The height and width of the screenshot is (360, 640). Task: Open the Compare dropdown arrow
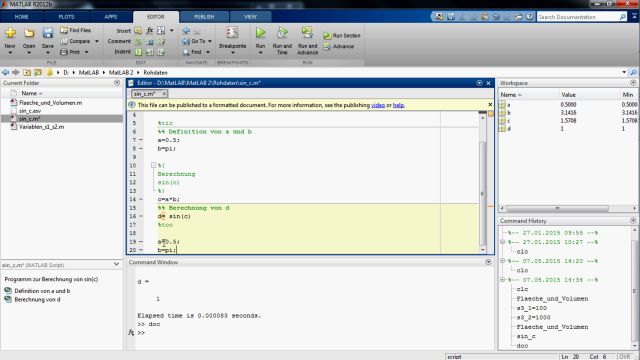97,41
